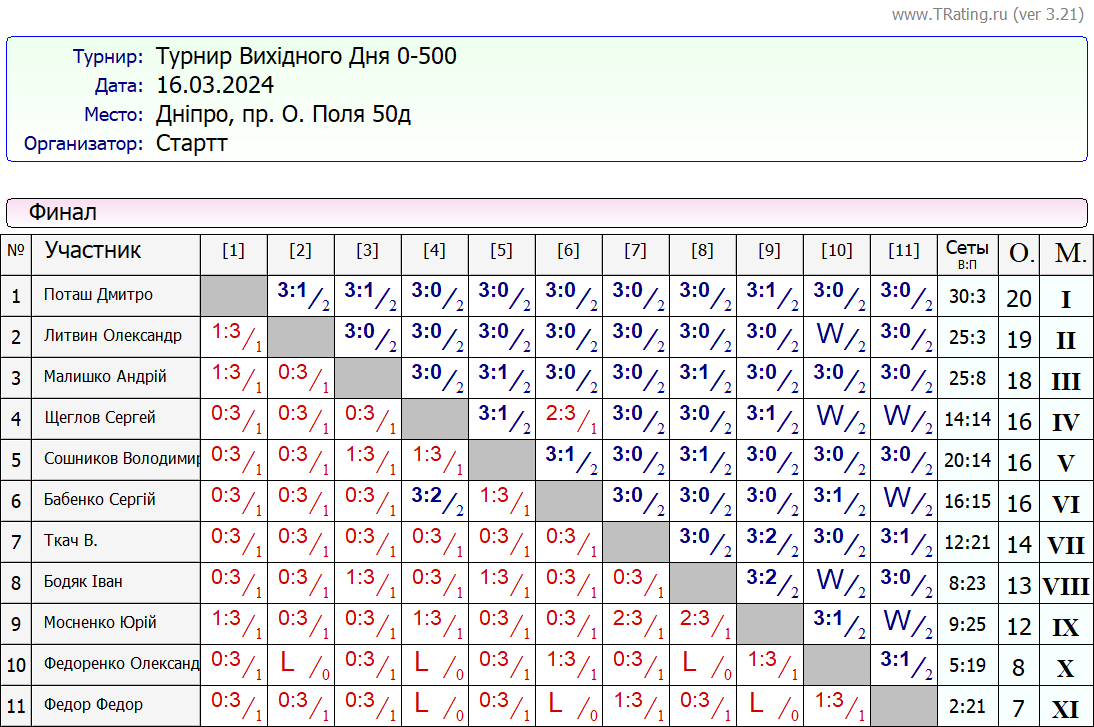Click the Сеты column header
Viewport: 1094px width, 727px height.
point(967,252)
